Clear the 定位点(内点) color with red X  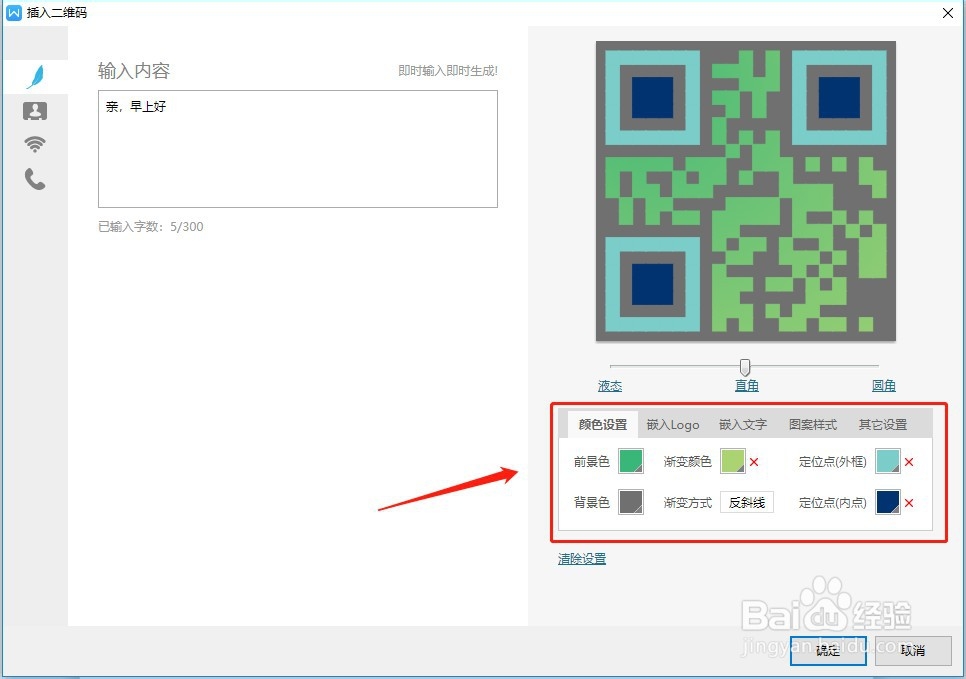click(x=909, y=503)
